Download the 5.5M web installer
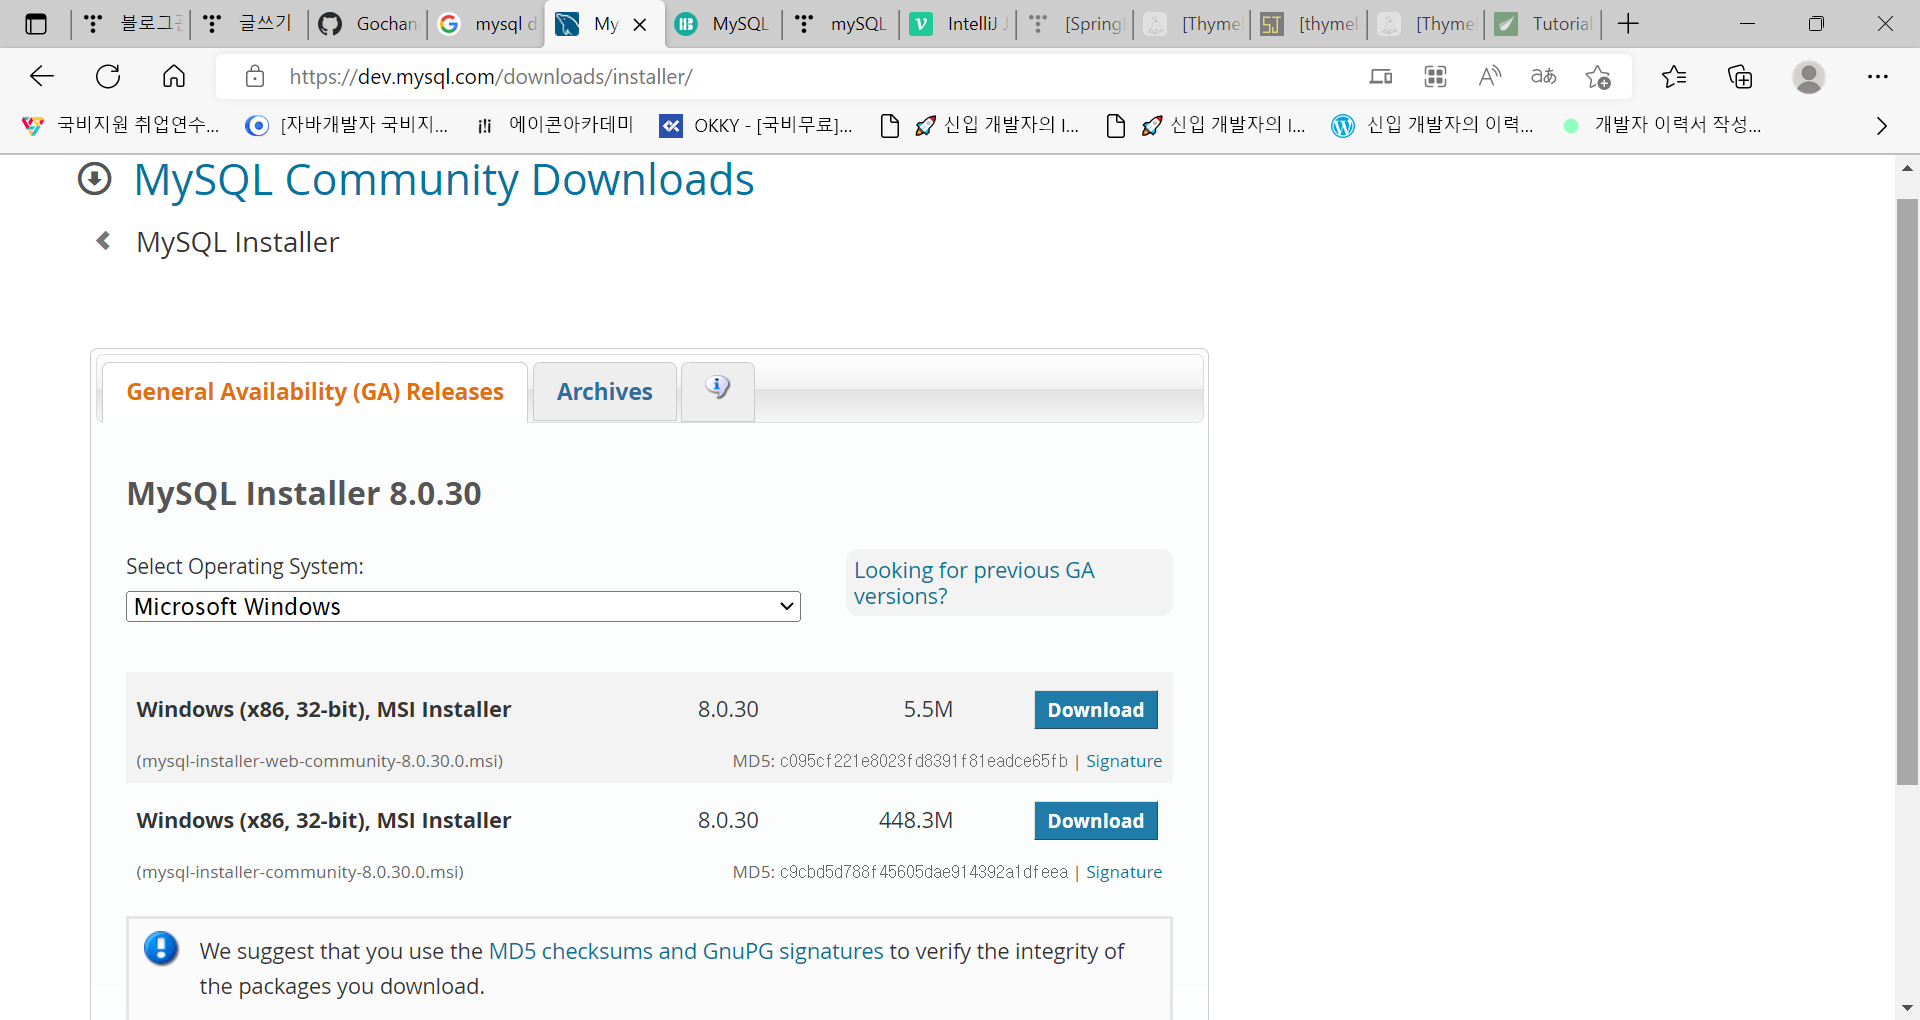This screenshot has width=1920, height=1020. click(1096, 710)
